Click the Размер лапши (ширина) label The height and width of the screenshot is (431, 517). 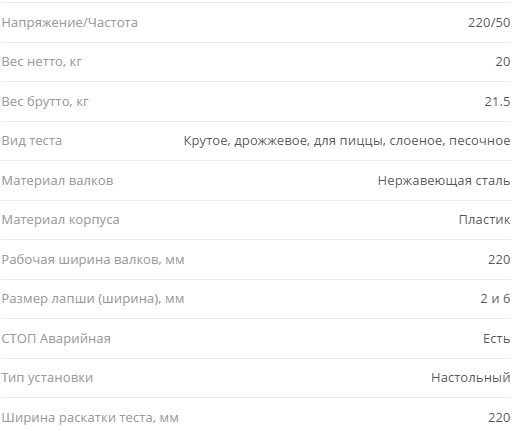pos(93,299)
